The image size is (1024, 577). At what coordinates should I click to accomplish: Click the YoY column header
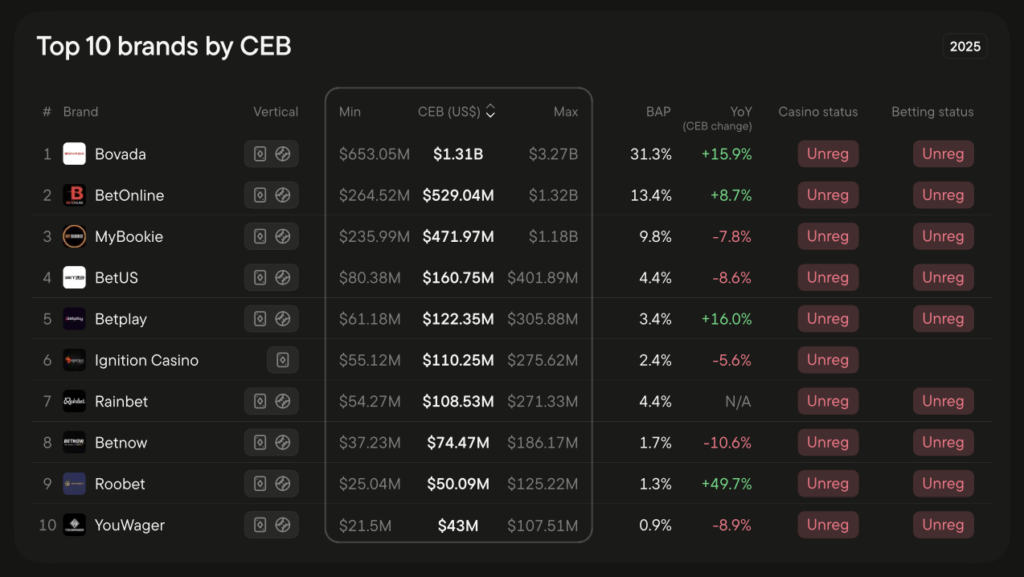tap(739, 112)
